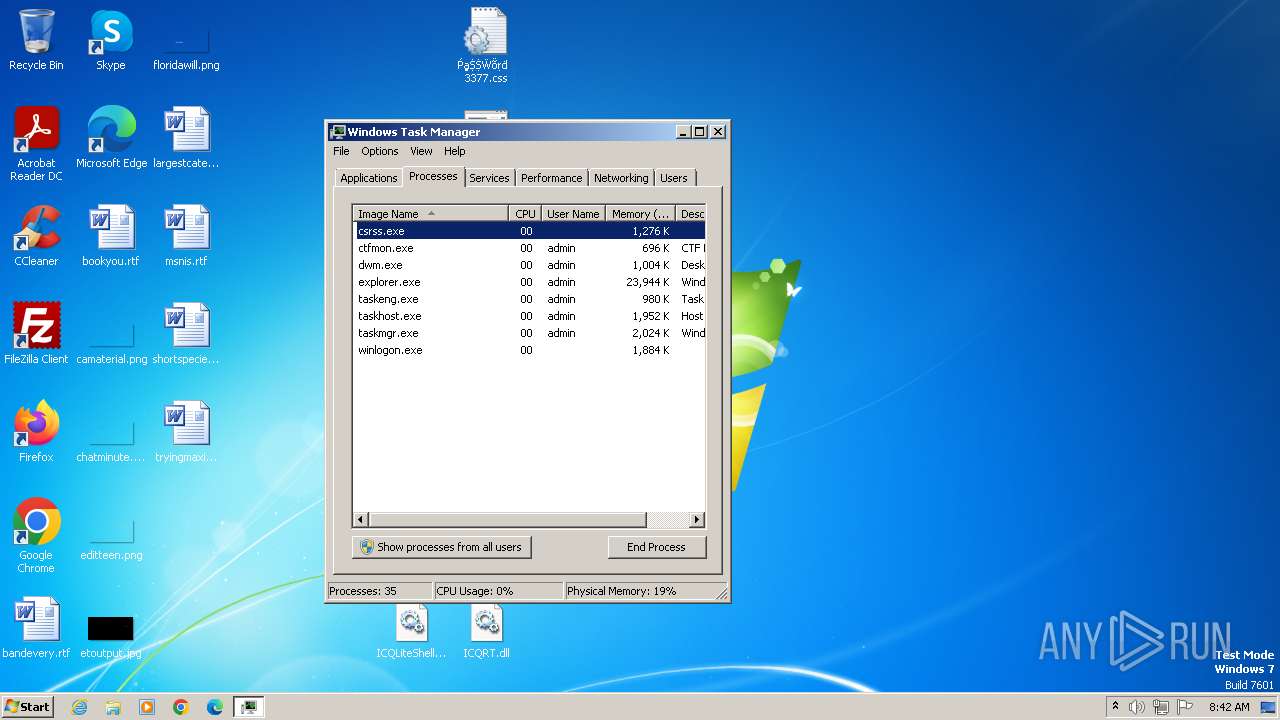
Task: Select bookyou.rtf document icon
Action: click(111, 236)
